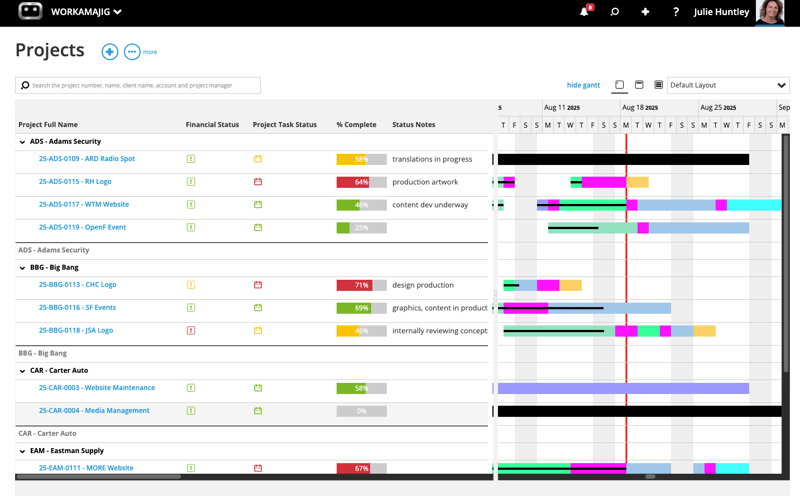Collapse the CAR - Carter Auto group

tap(23, 371)
